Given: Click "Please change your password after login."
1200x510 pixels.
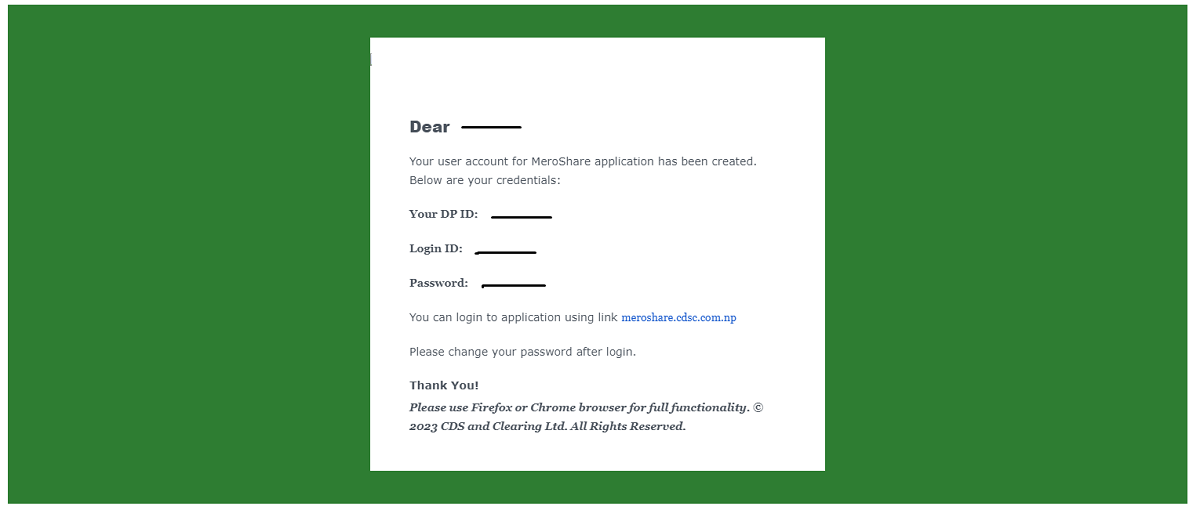Looking at the screenshot, I should coord(523,352).
